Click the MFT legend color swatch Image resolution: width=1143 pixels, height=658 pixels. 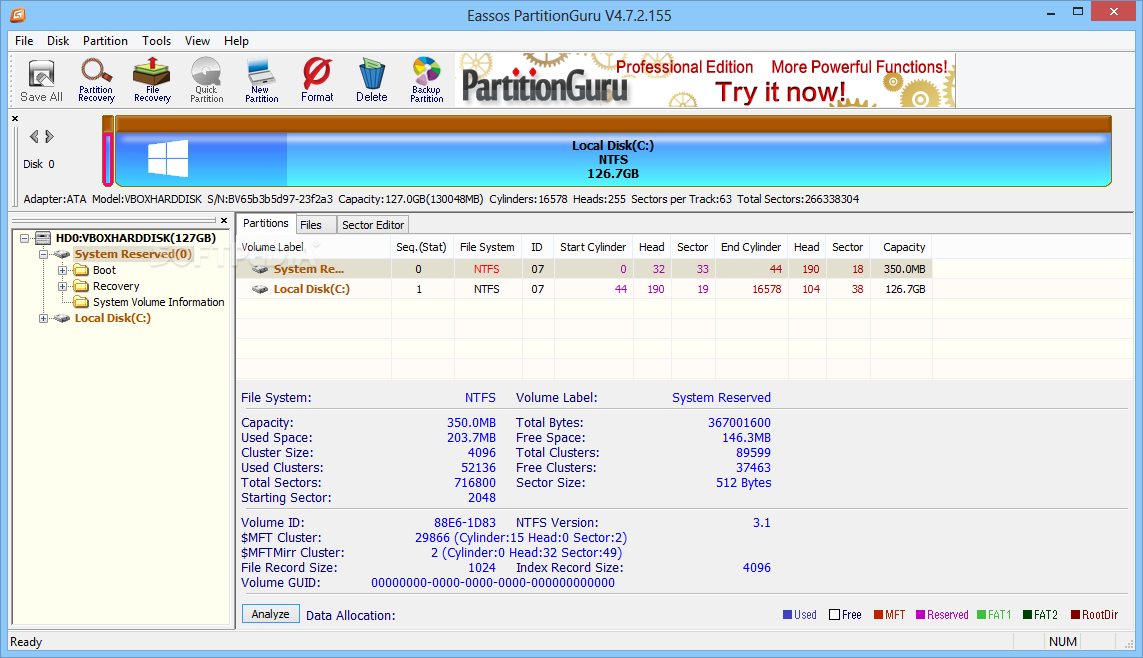878,615
